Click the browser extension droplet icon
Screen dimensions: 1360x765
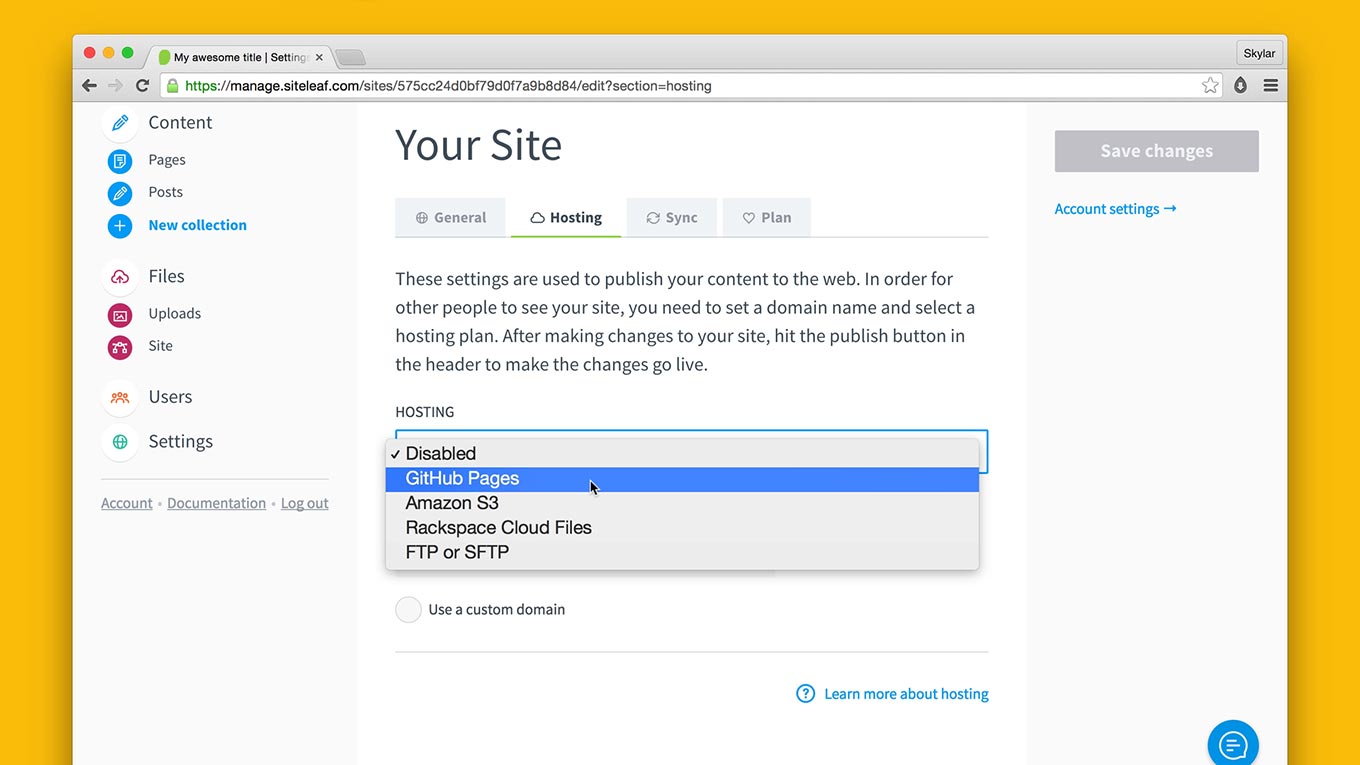pyautogui.click(x=1240, y=86)
